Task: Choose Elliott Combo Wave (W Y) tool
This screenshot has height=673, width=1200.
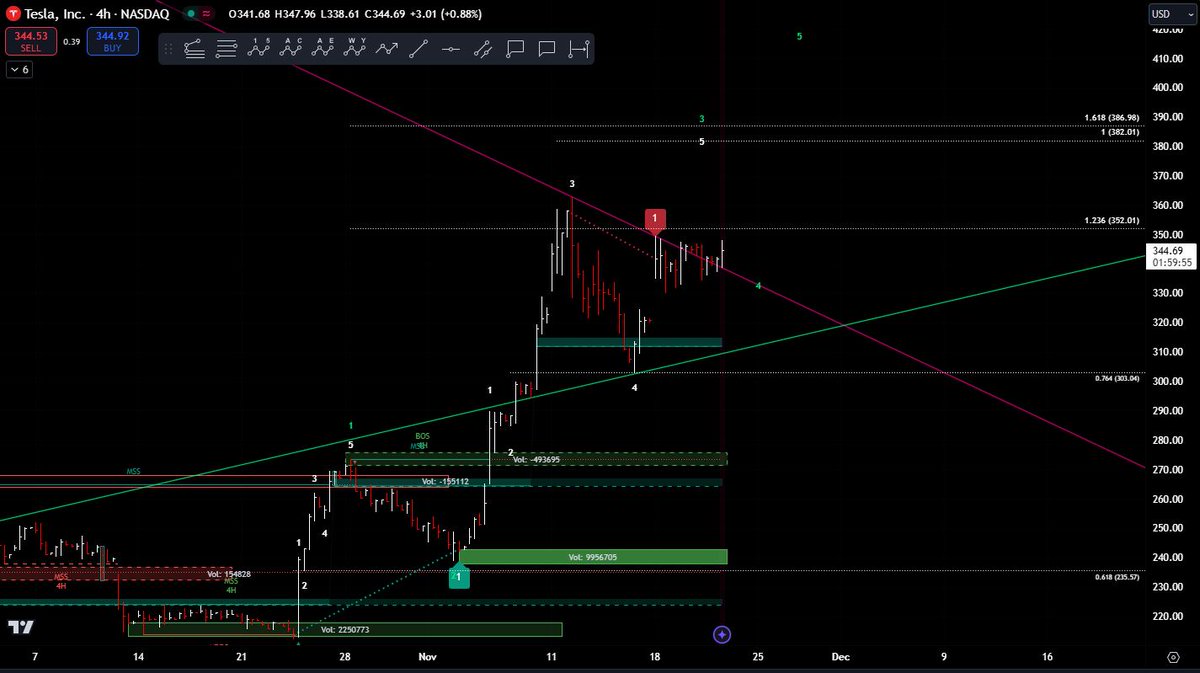Action: click(x=356, y=48)
